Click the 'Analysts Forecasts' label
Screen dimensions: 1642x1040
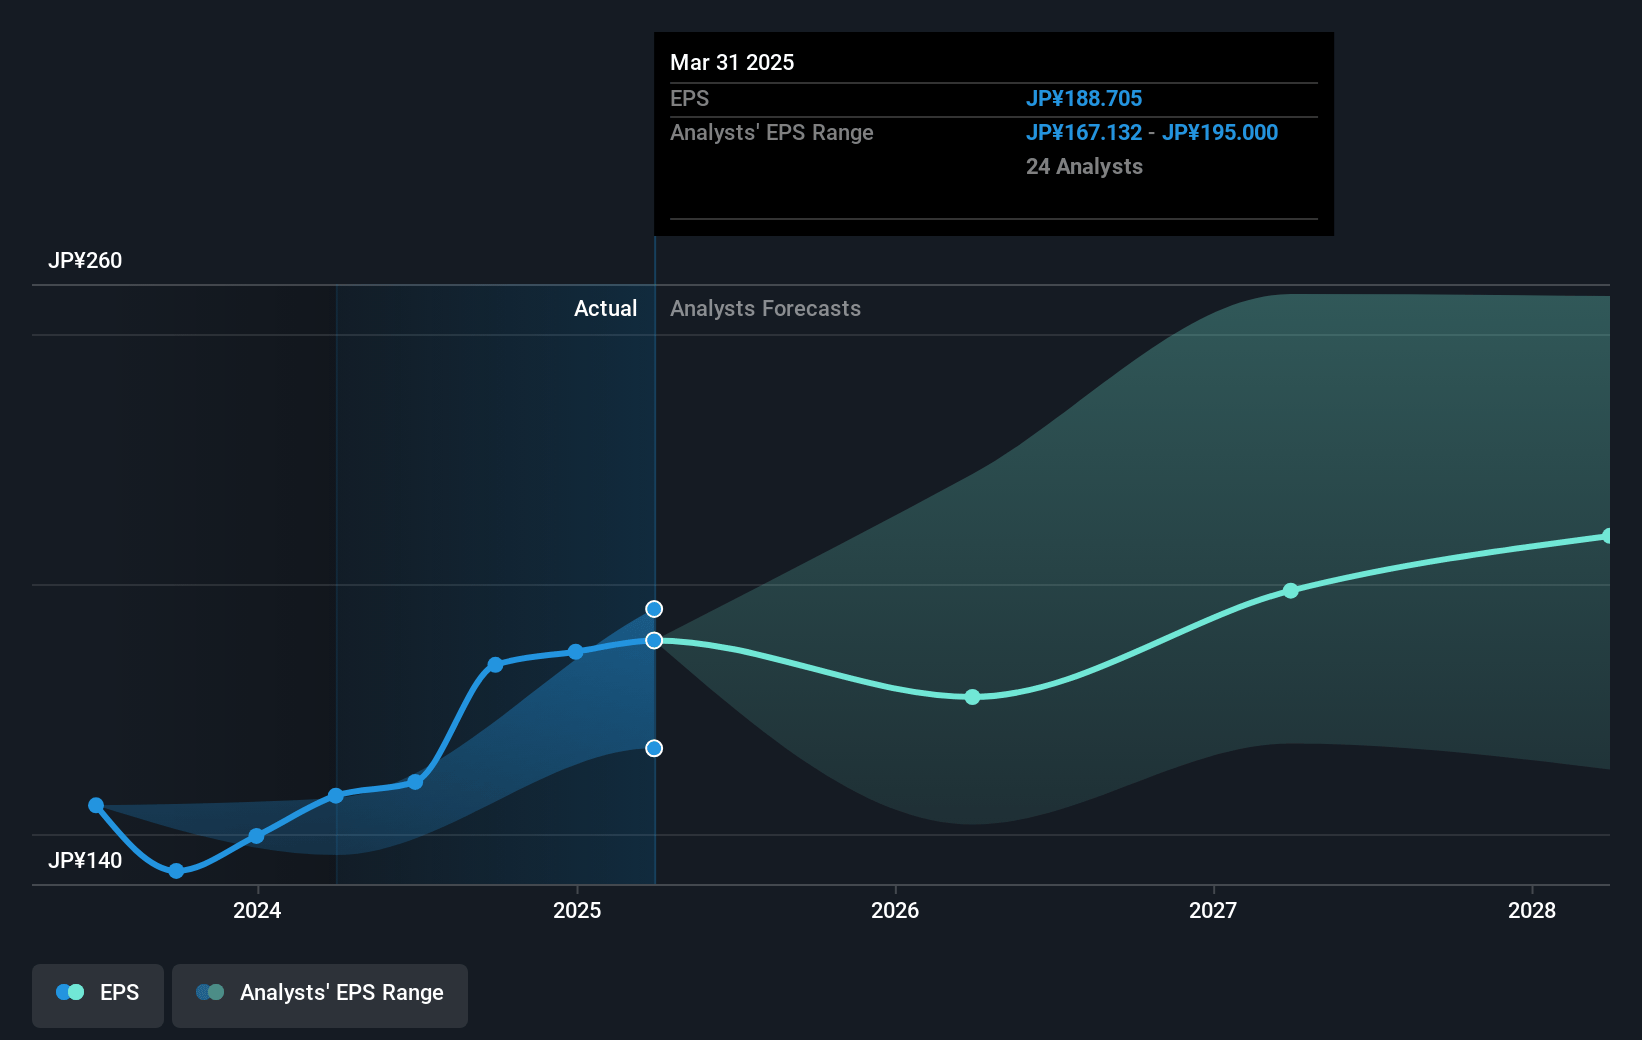(x=765, y=308)
